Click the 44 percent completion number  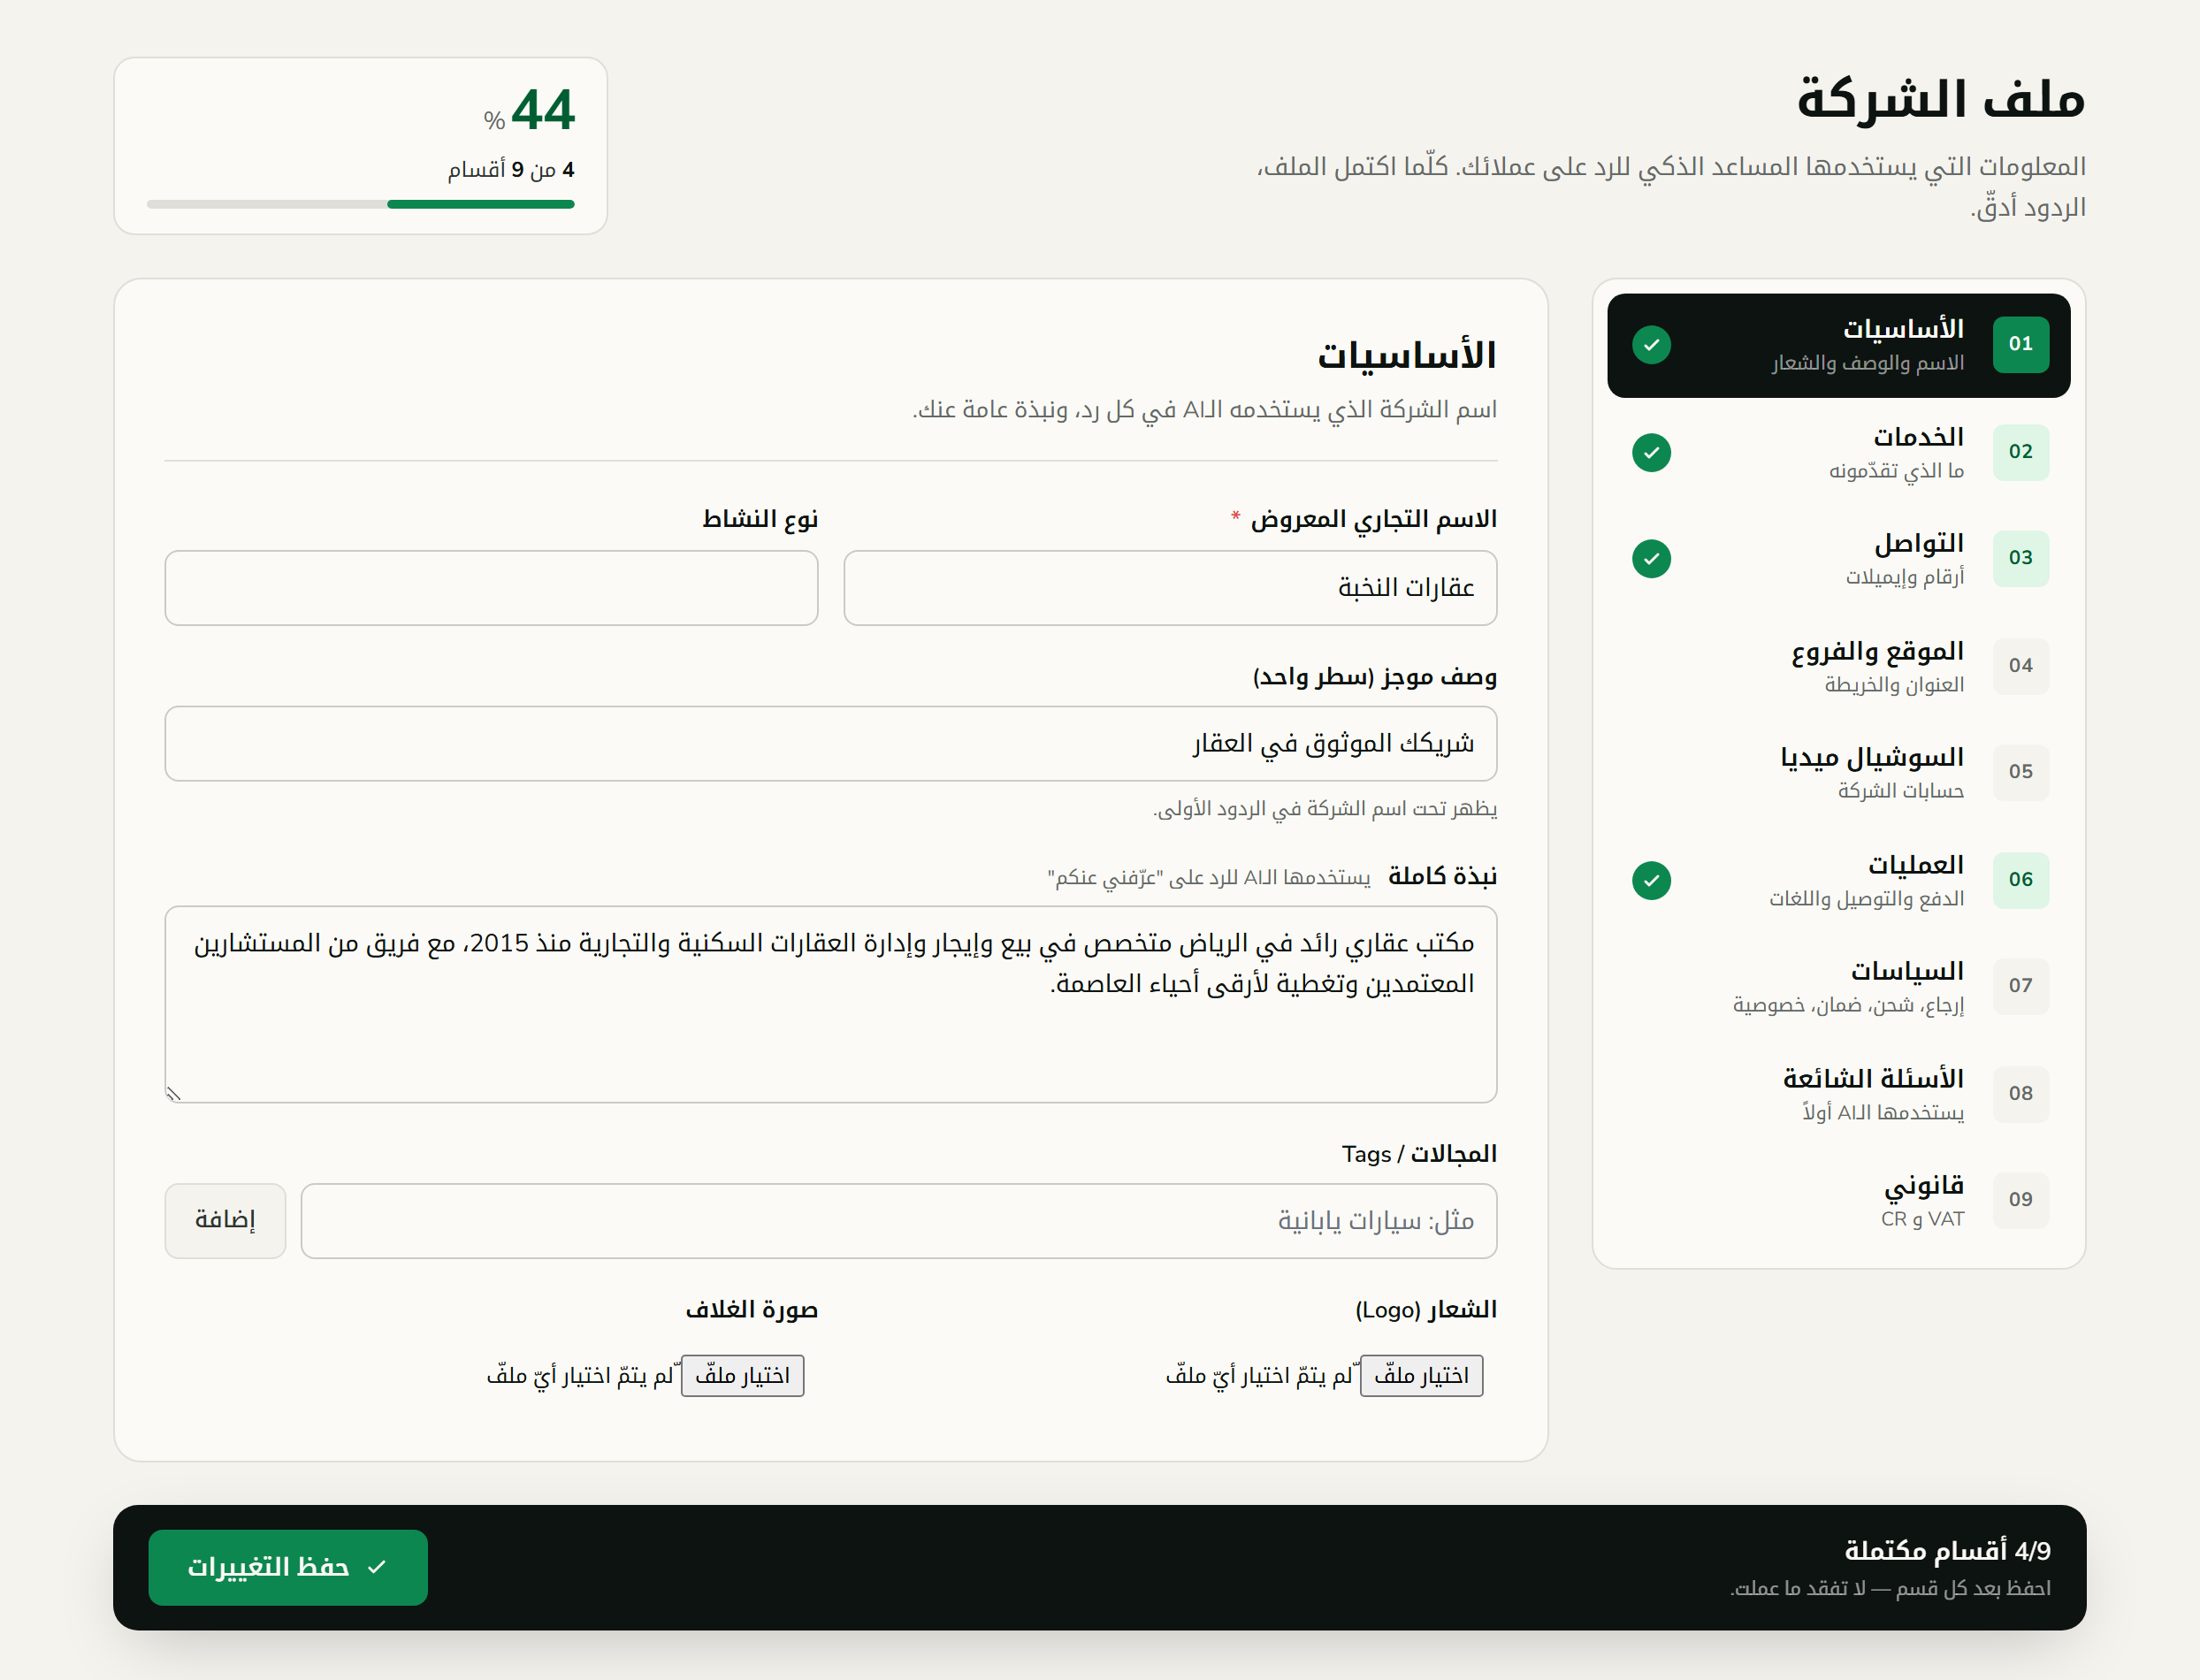[x=543, y=110]
